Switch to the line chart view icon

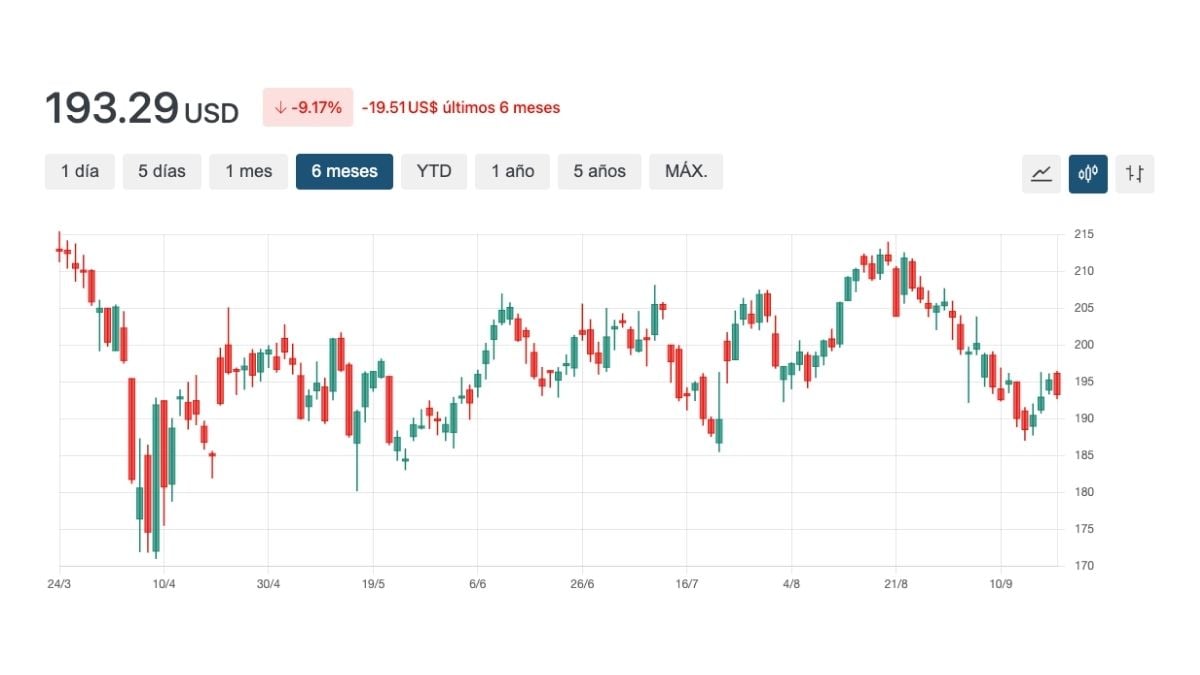(1041, 173)
